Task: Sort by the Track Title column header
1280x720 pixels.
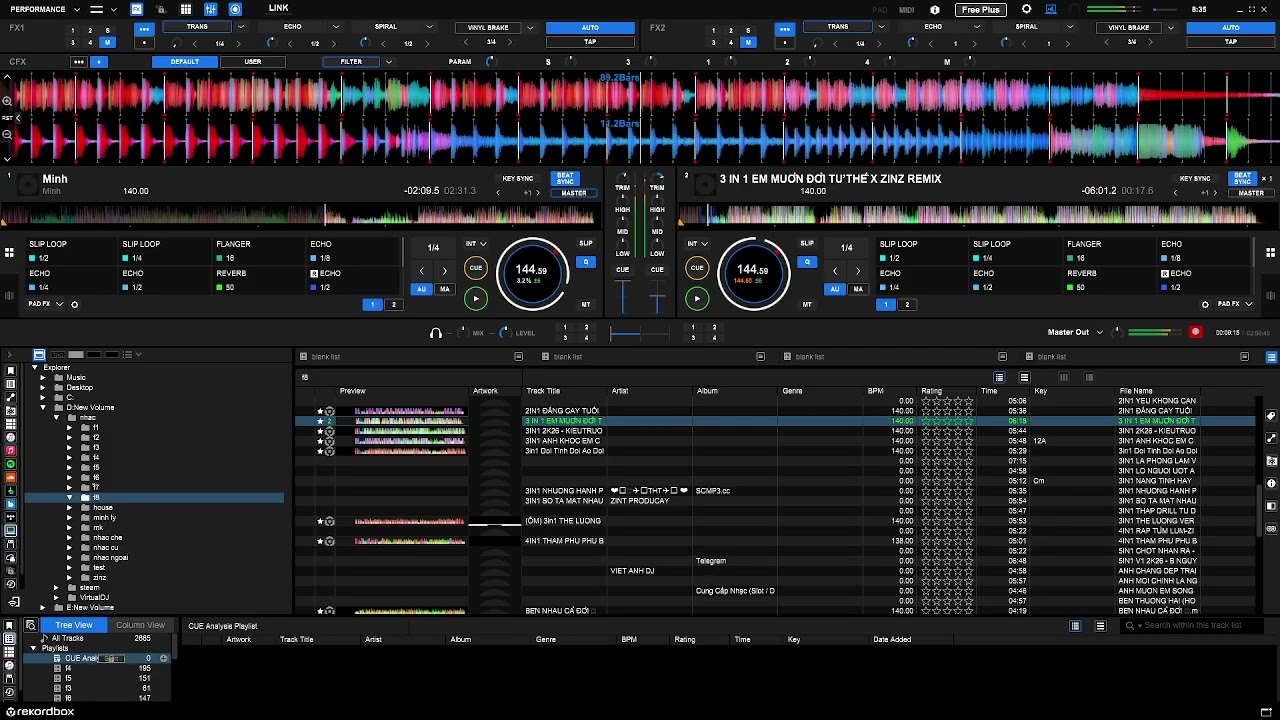Action: coord(543,391)
